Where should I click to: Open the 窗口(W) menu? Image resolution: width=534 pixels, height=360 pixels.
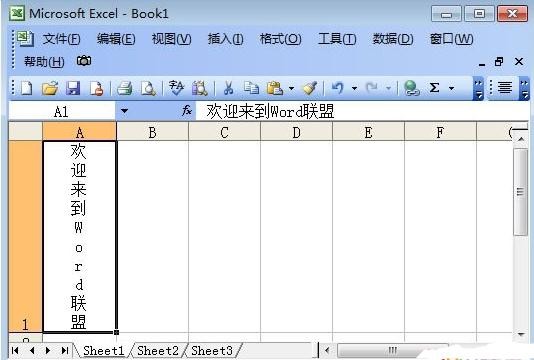[x=451, y=39]
